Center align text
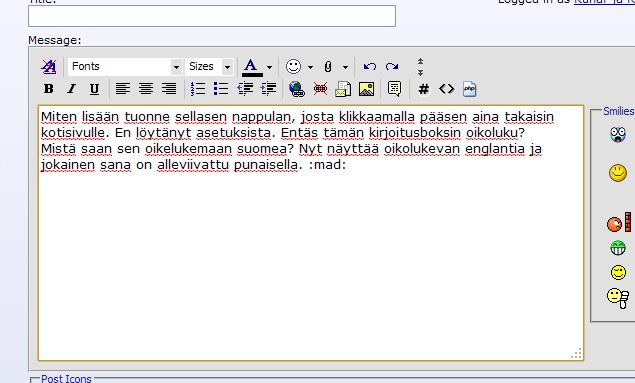Viewport: 635px width, 383px height. (x=146, y=89)
